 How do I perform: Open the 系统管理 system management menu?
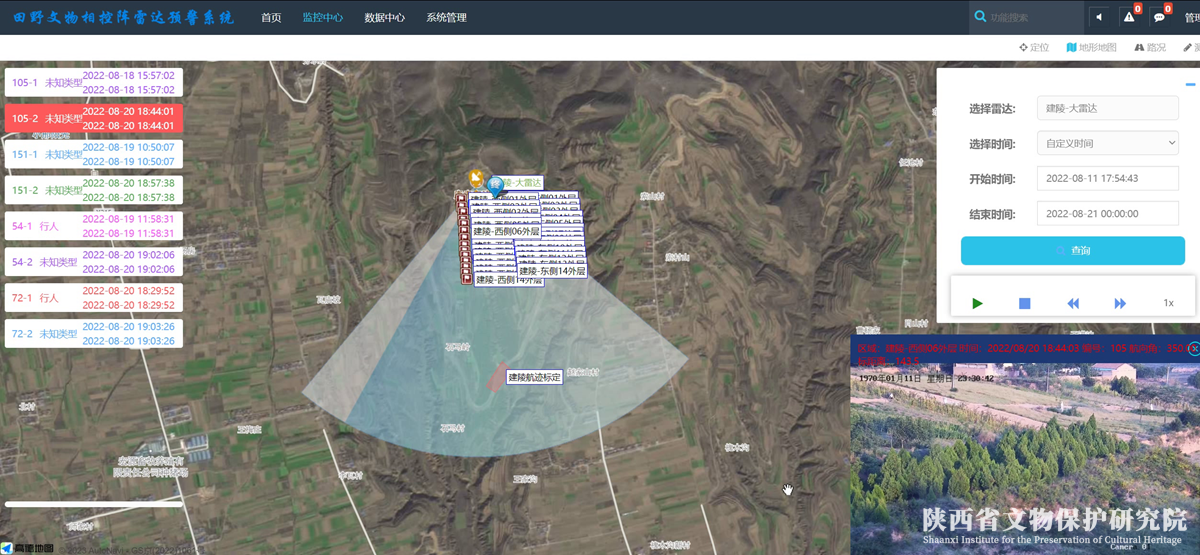[446, 17]
